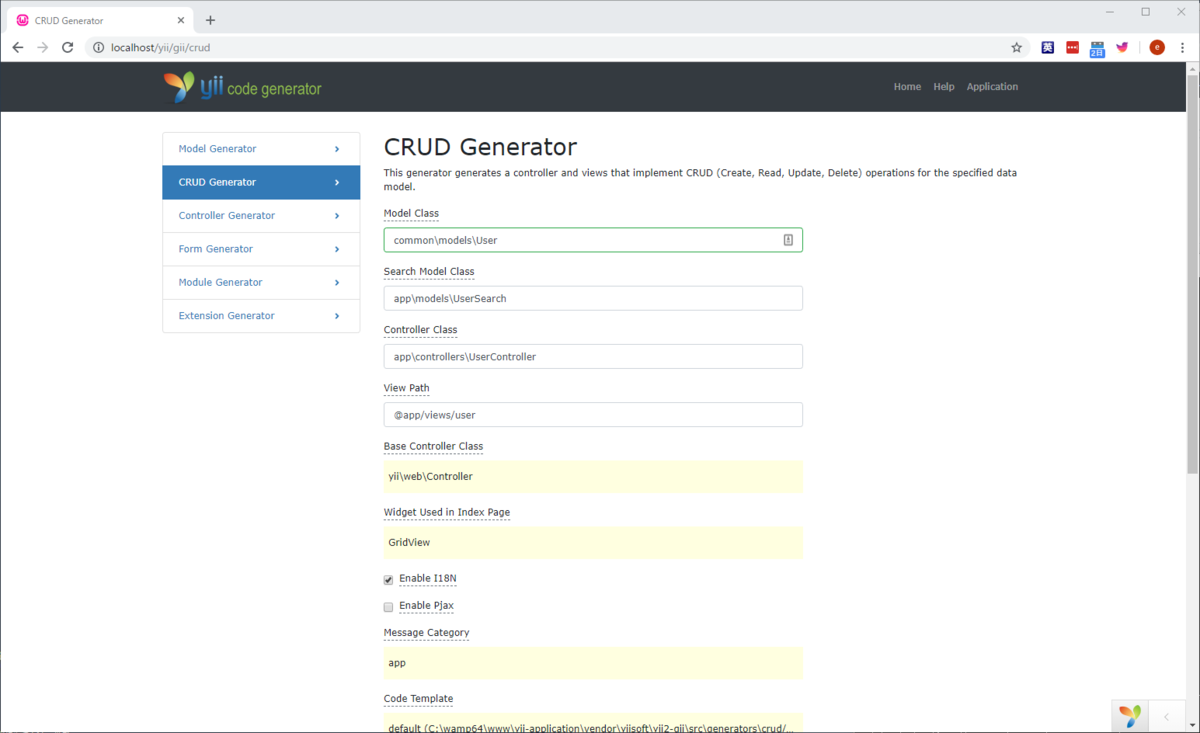
Task: Click the autofill icon in Model Class field
Action: [x=788, y=240]
